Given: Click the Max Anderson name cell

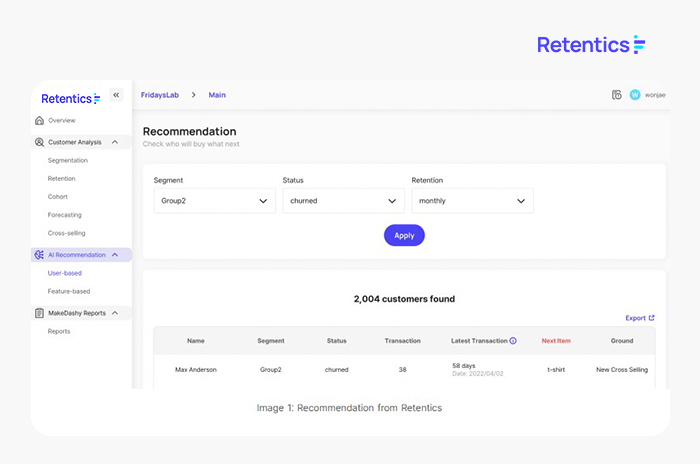Looking at the screenshot, I should 196,370.
